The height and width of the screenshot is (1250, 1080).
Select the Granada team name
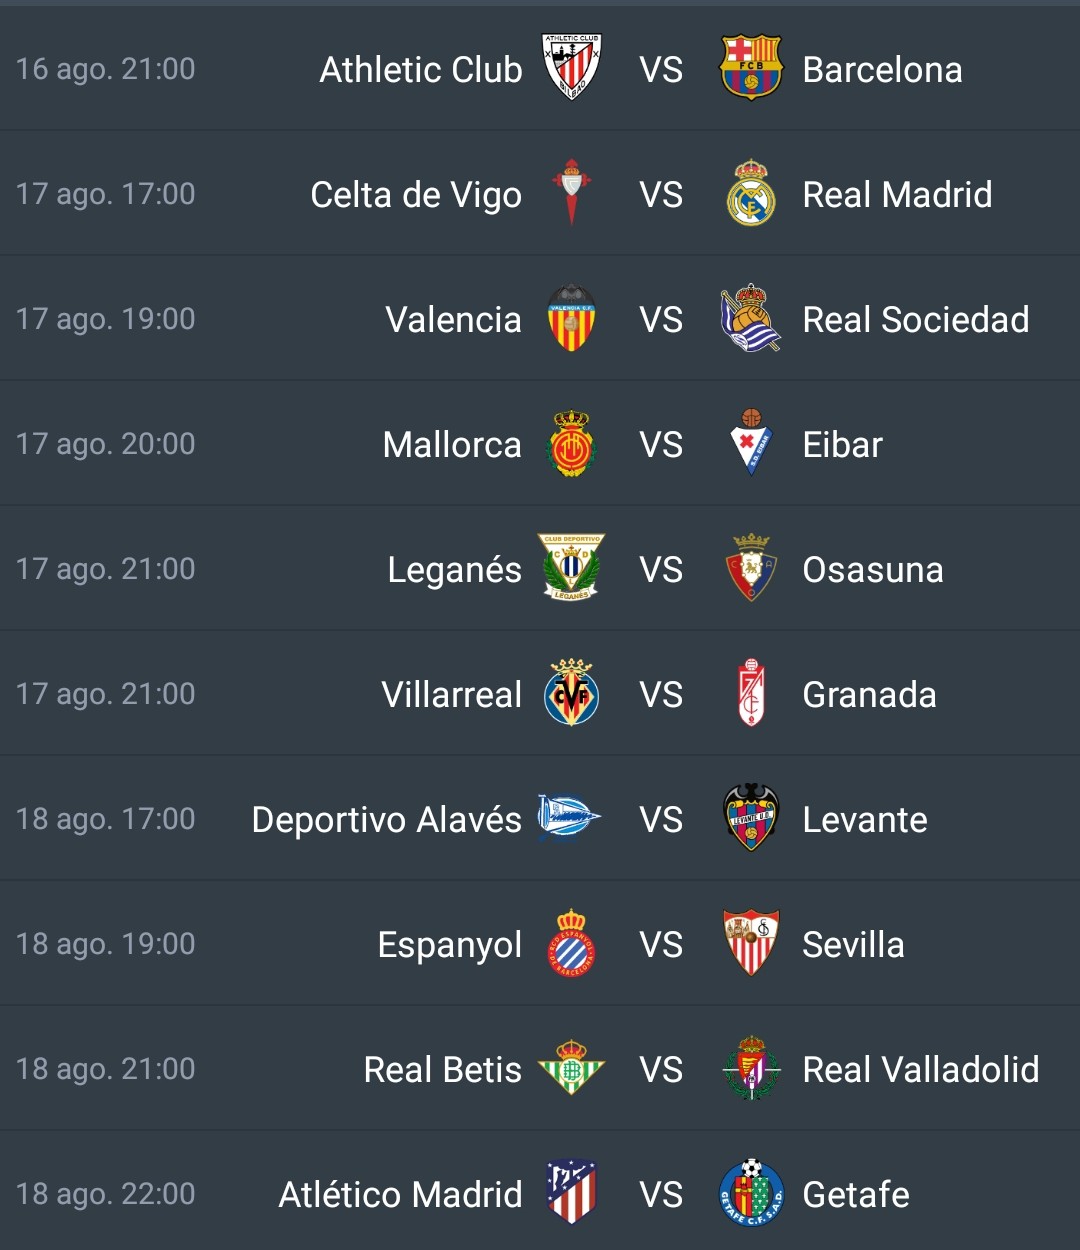pyautogui.click(x=869, y=695)
